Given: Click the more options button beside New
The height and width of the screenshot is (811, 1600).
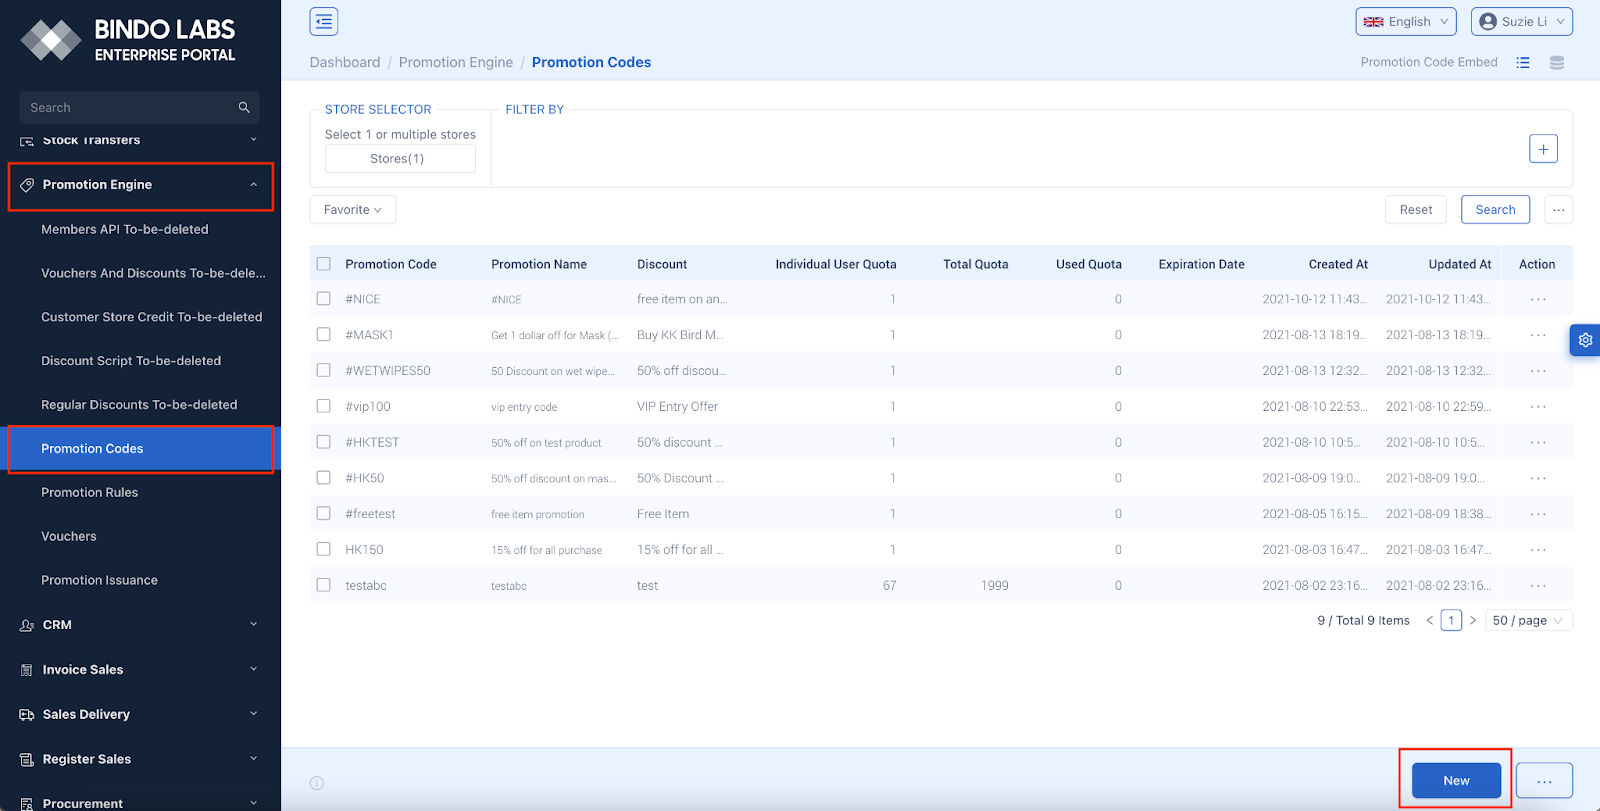Looking at the screenshot, I should [x=1544, y=781].
